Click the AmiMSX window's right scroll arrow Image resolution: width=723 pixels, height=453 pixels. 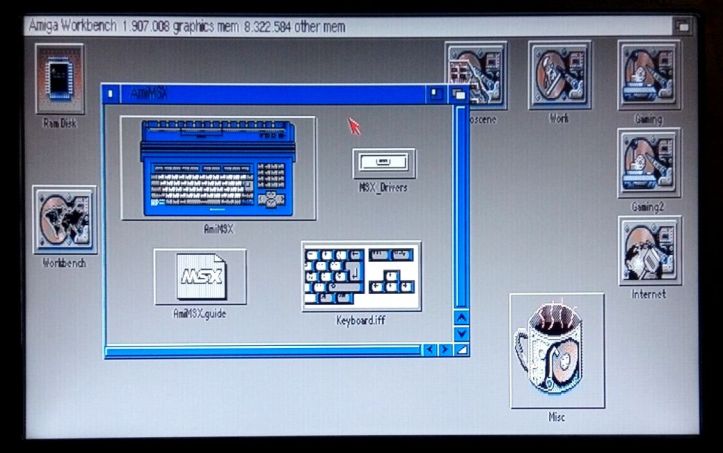445,350
